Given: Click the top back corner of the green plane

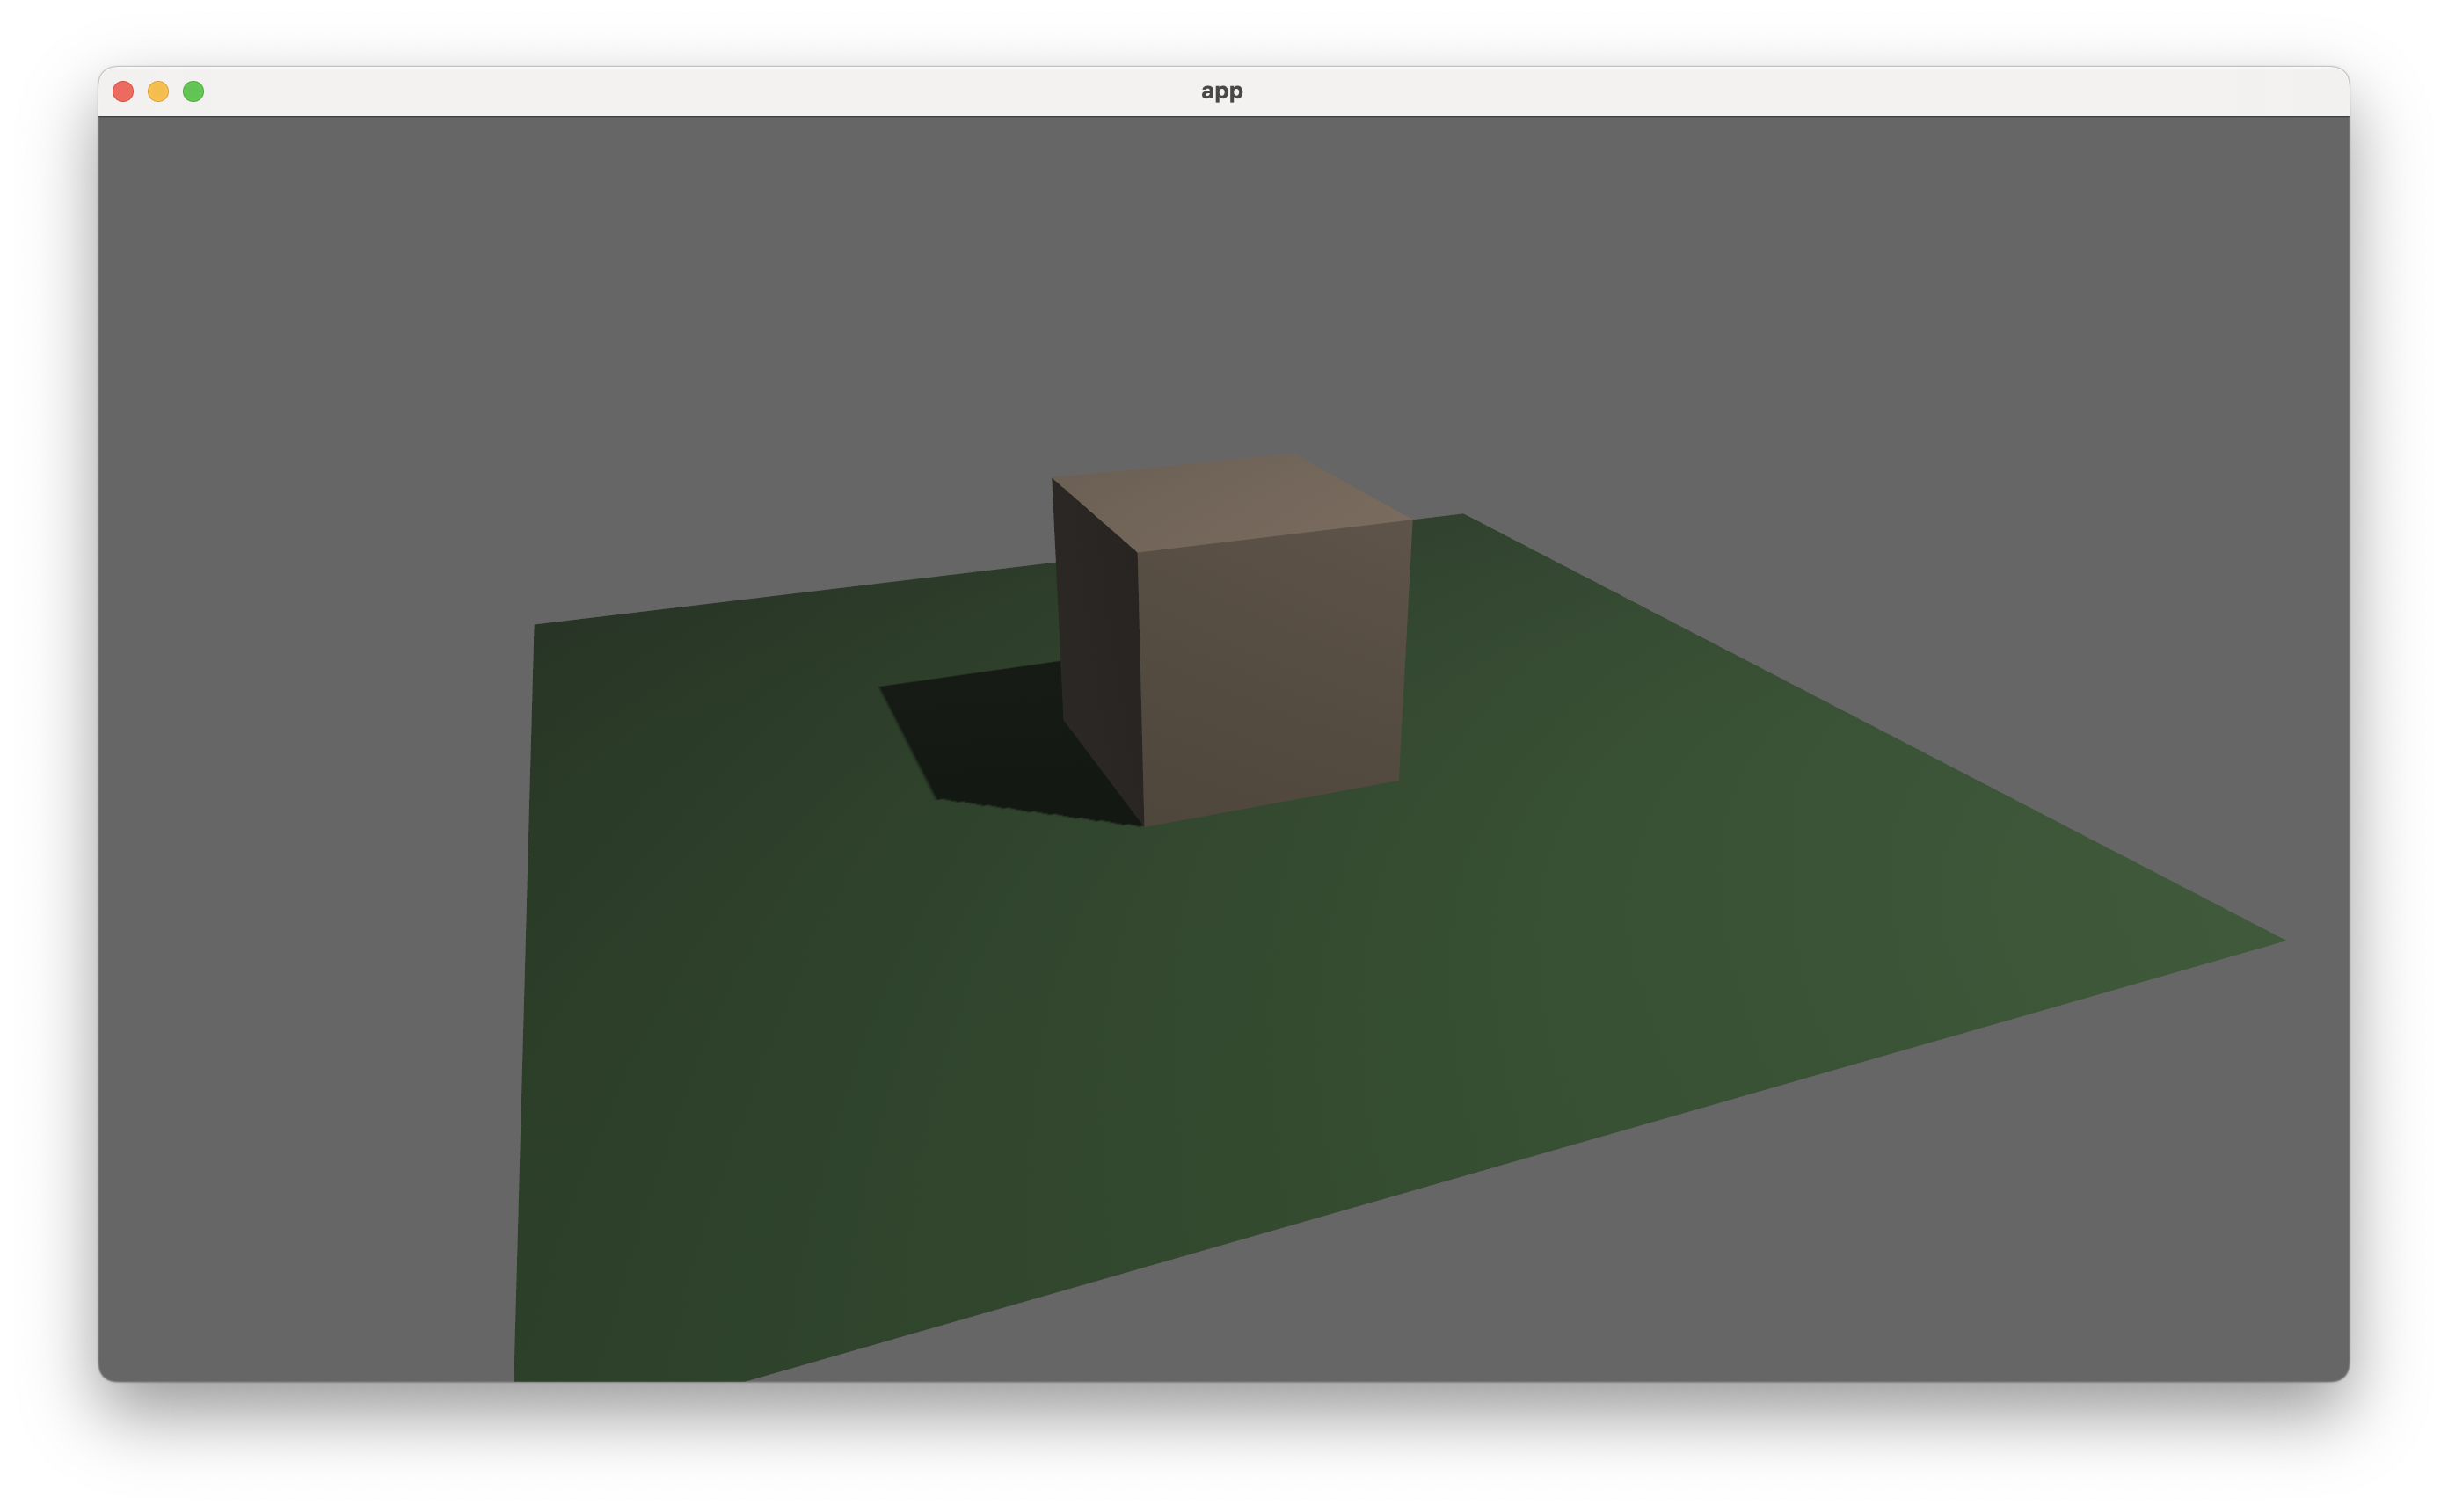Looking at the screenshot, I should (1462, 516).
